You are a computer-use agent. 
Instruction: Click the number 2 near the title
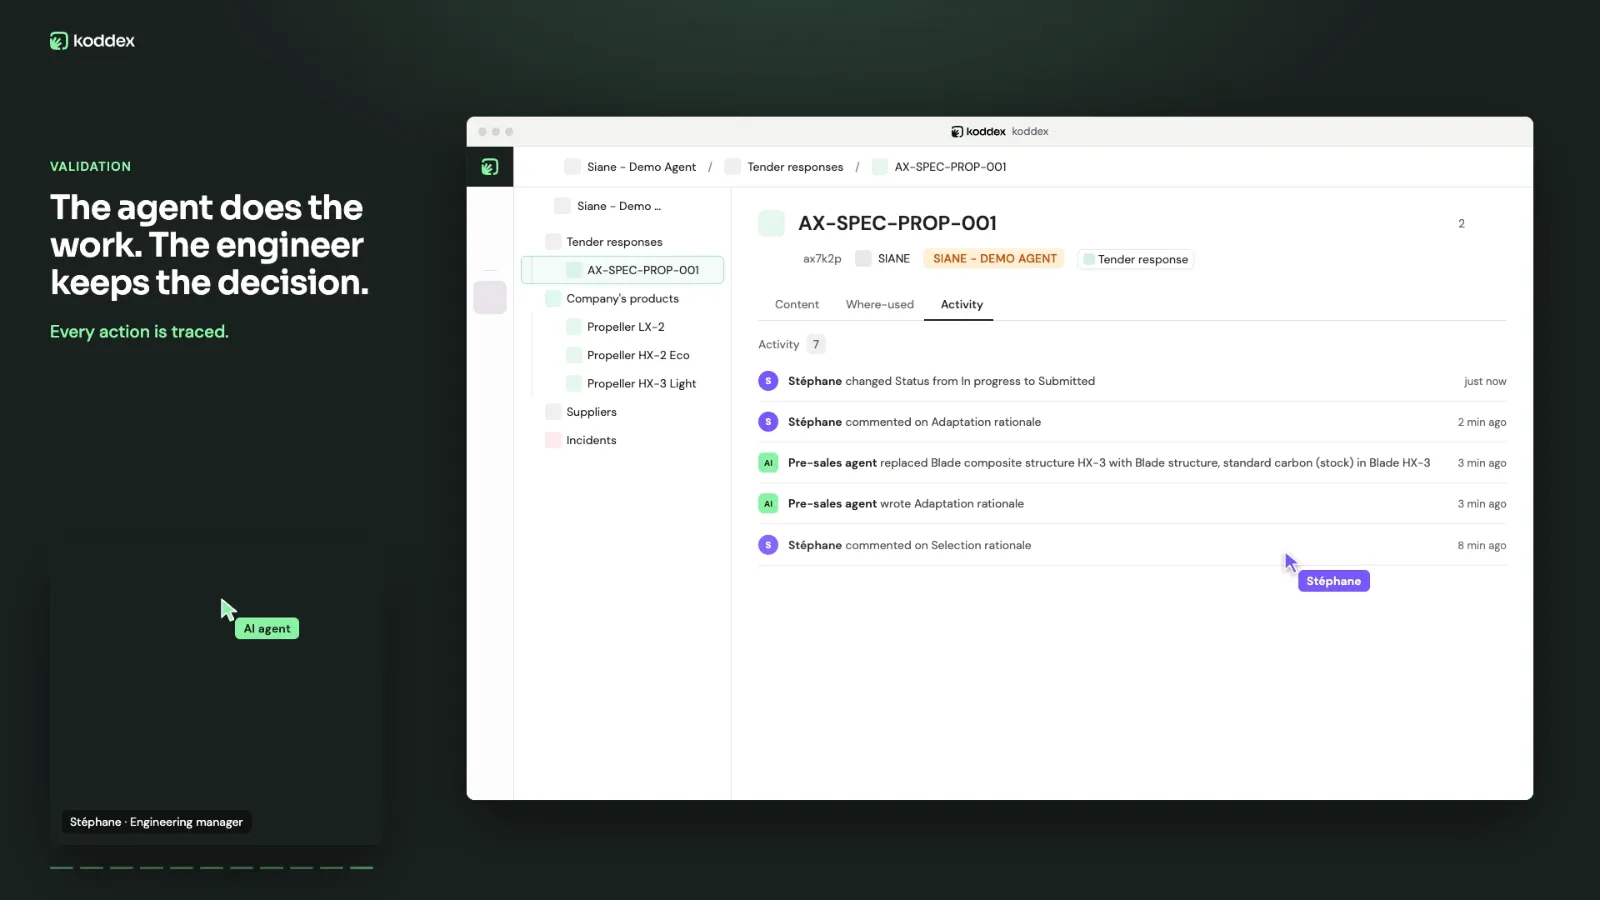click(x=1461, y=224)
